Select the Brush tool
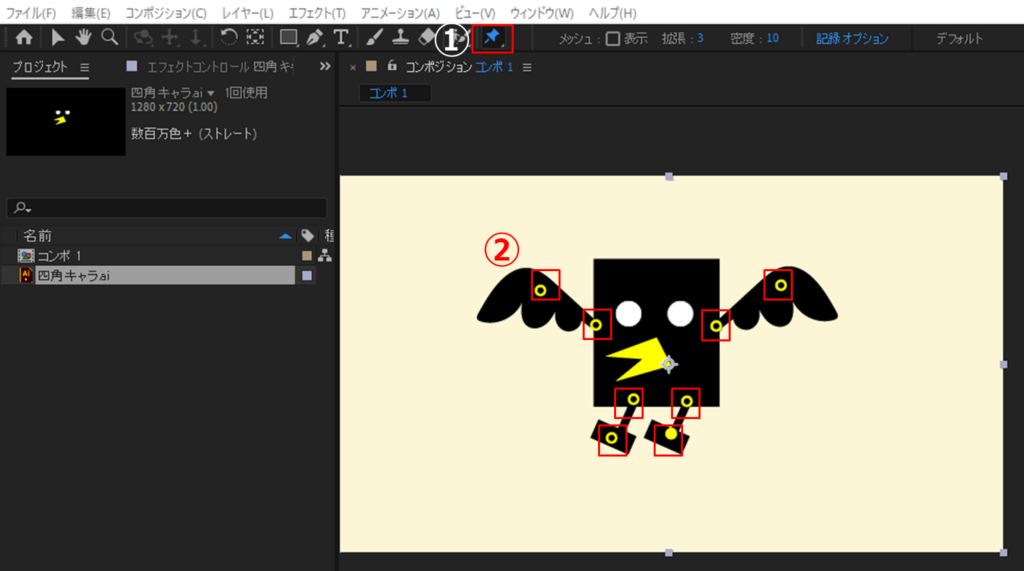The height and width of the screenshot is (571, 1024). tap(373, 38)
